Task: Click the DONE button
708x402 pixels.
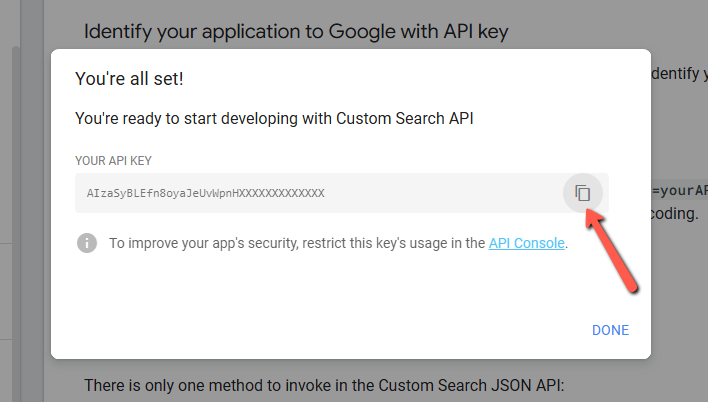Action: click(610, 330)
